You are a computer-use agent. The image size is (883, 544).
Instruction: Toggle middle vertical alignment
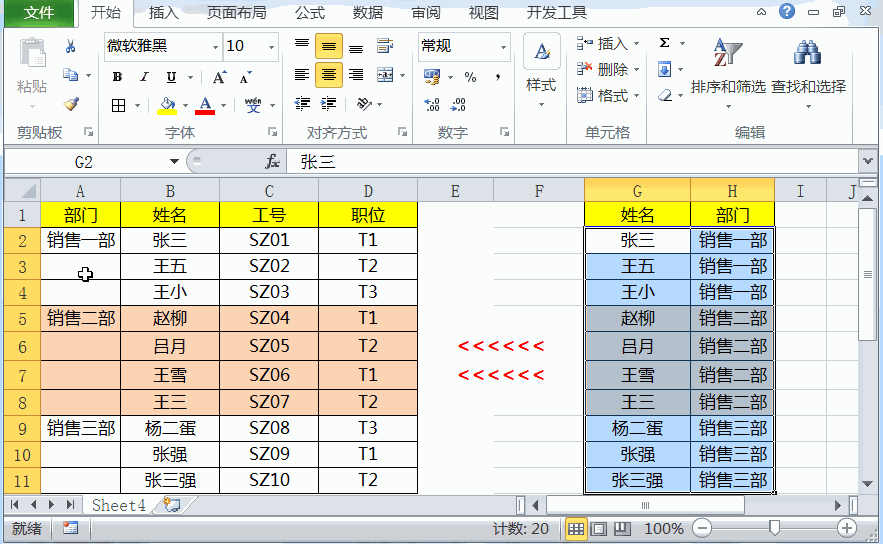click(329, 46)
